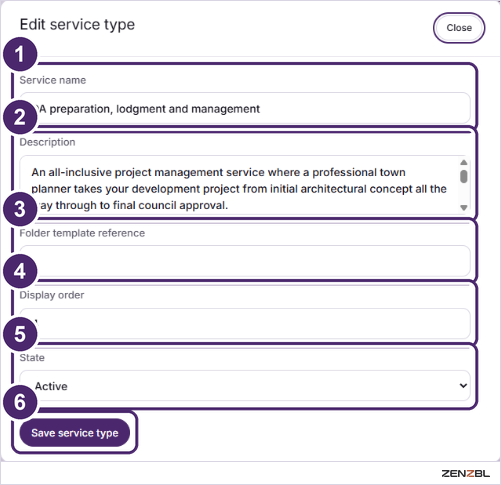Open the State dropdown showing Active
The width and height of the screenshot is (501, 485).
[x=245, y=386]
